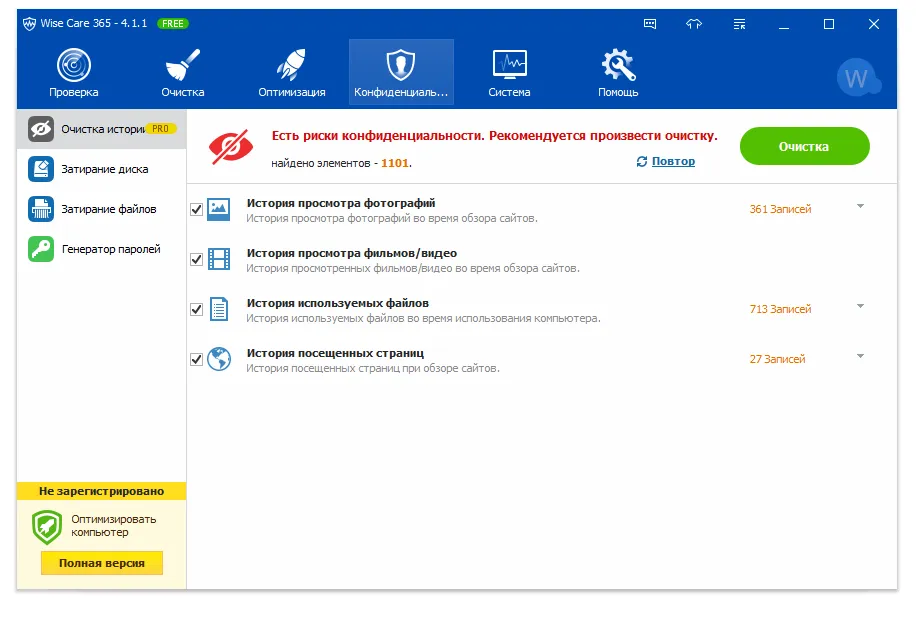
Task: Click the yellow PRO badge
Action: pos(160,128)
